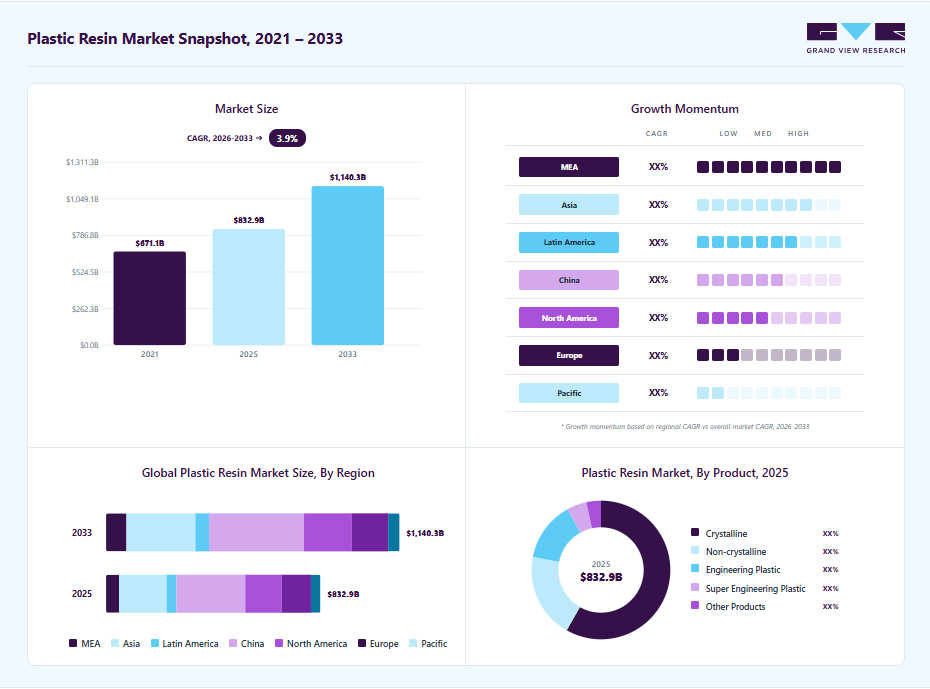
Task: Click the Asia legend swatch under region chart
Action: click(x=115, y=643)
